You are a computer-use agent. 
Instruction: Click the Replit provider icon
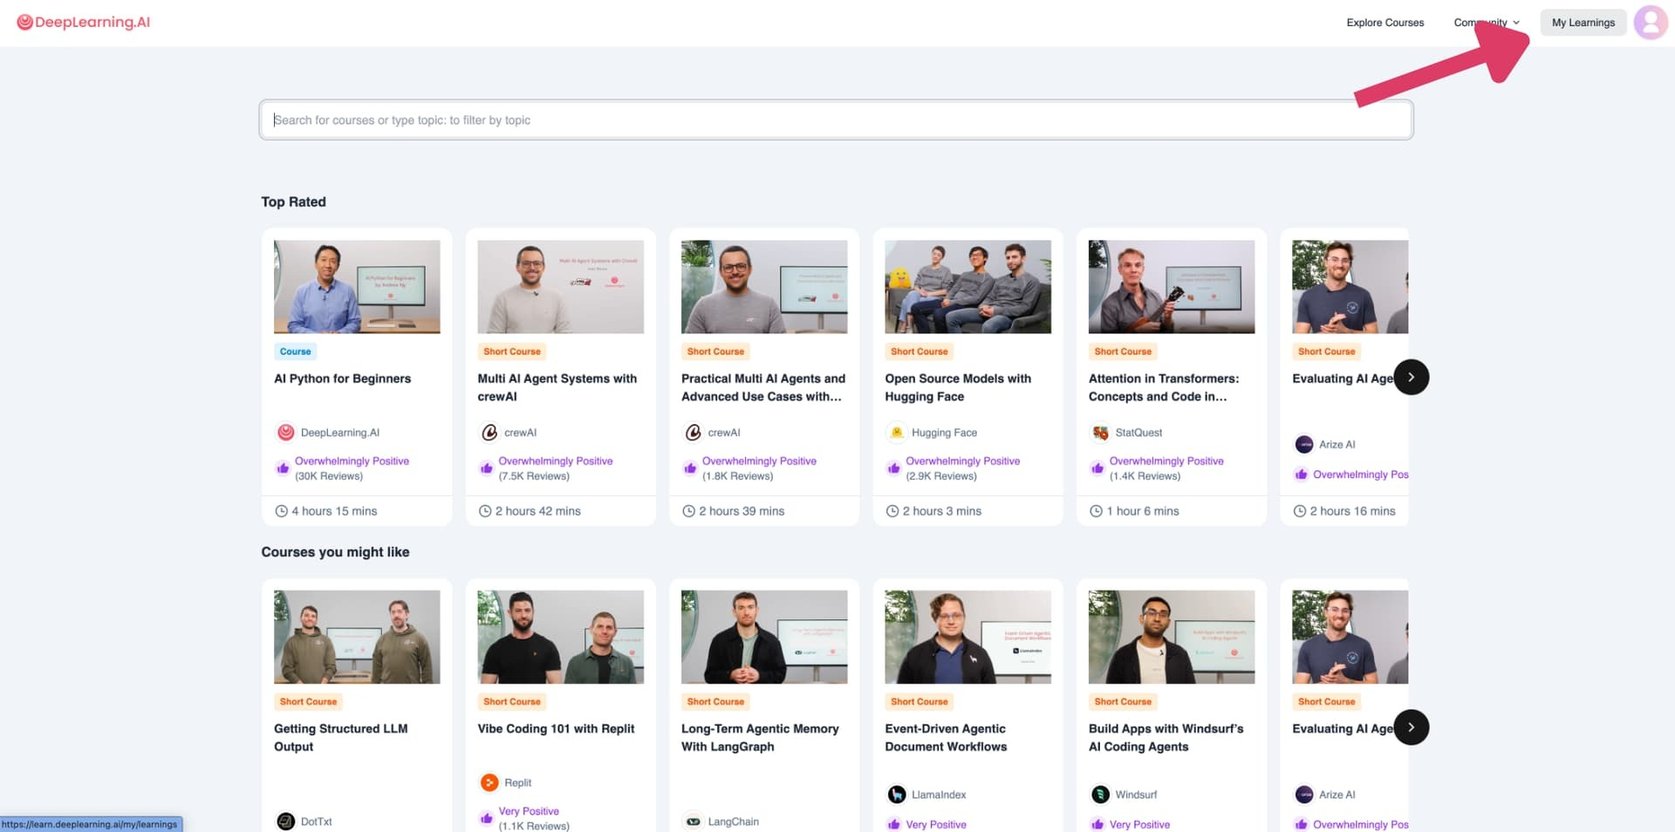pos(489,783)
